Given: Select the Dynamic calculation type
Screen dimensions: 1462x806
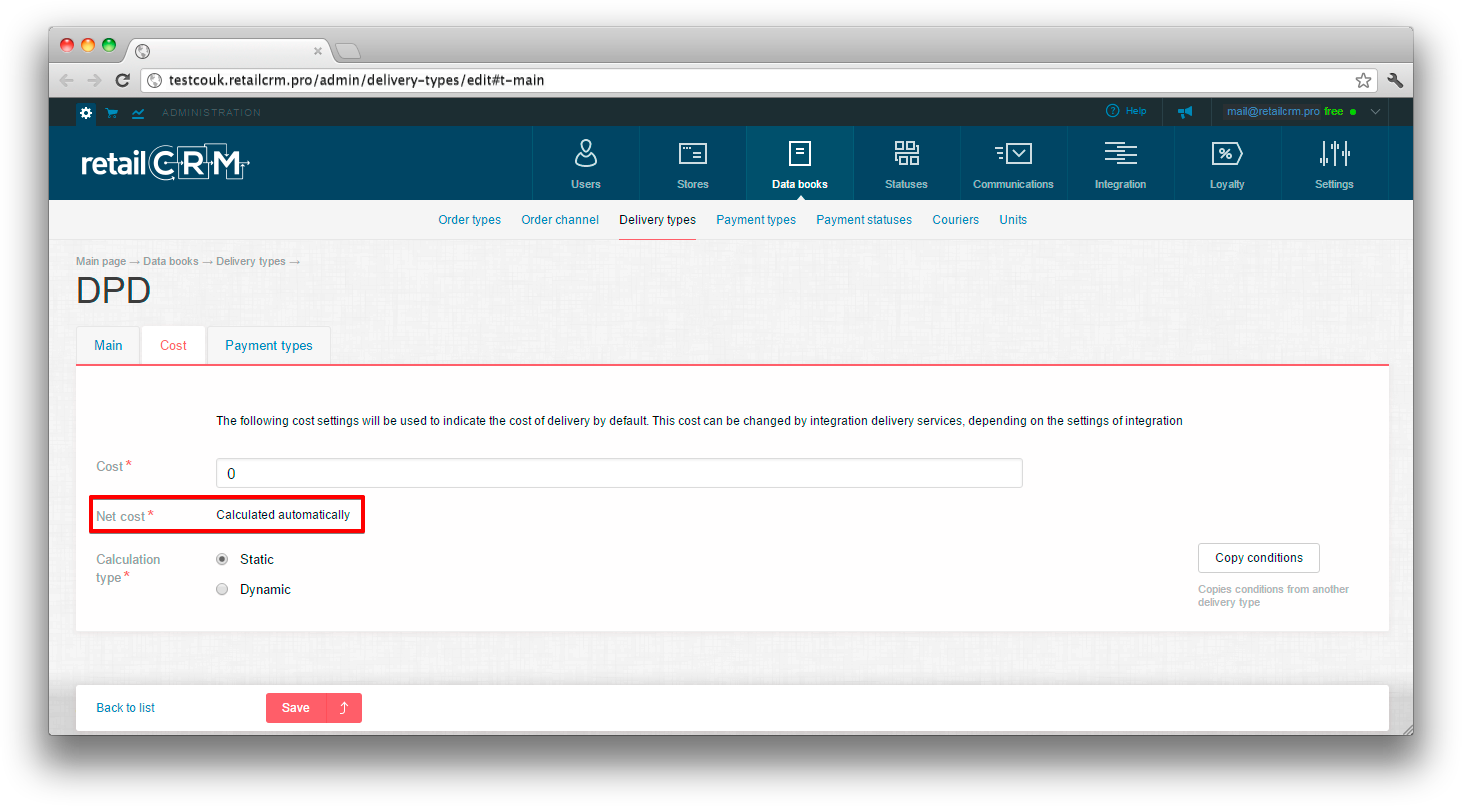Looking at the screenshot, I should pyautogui.click(x=222, y=590).
